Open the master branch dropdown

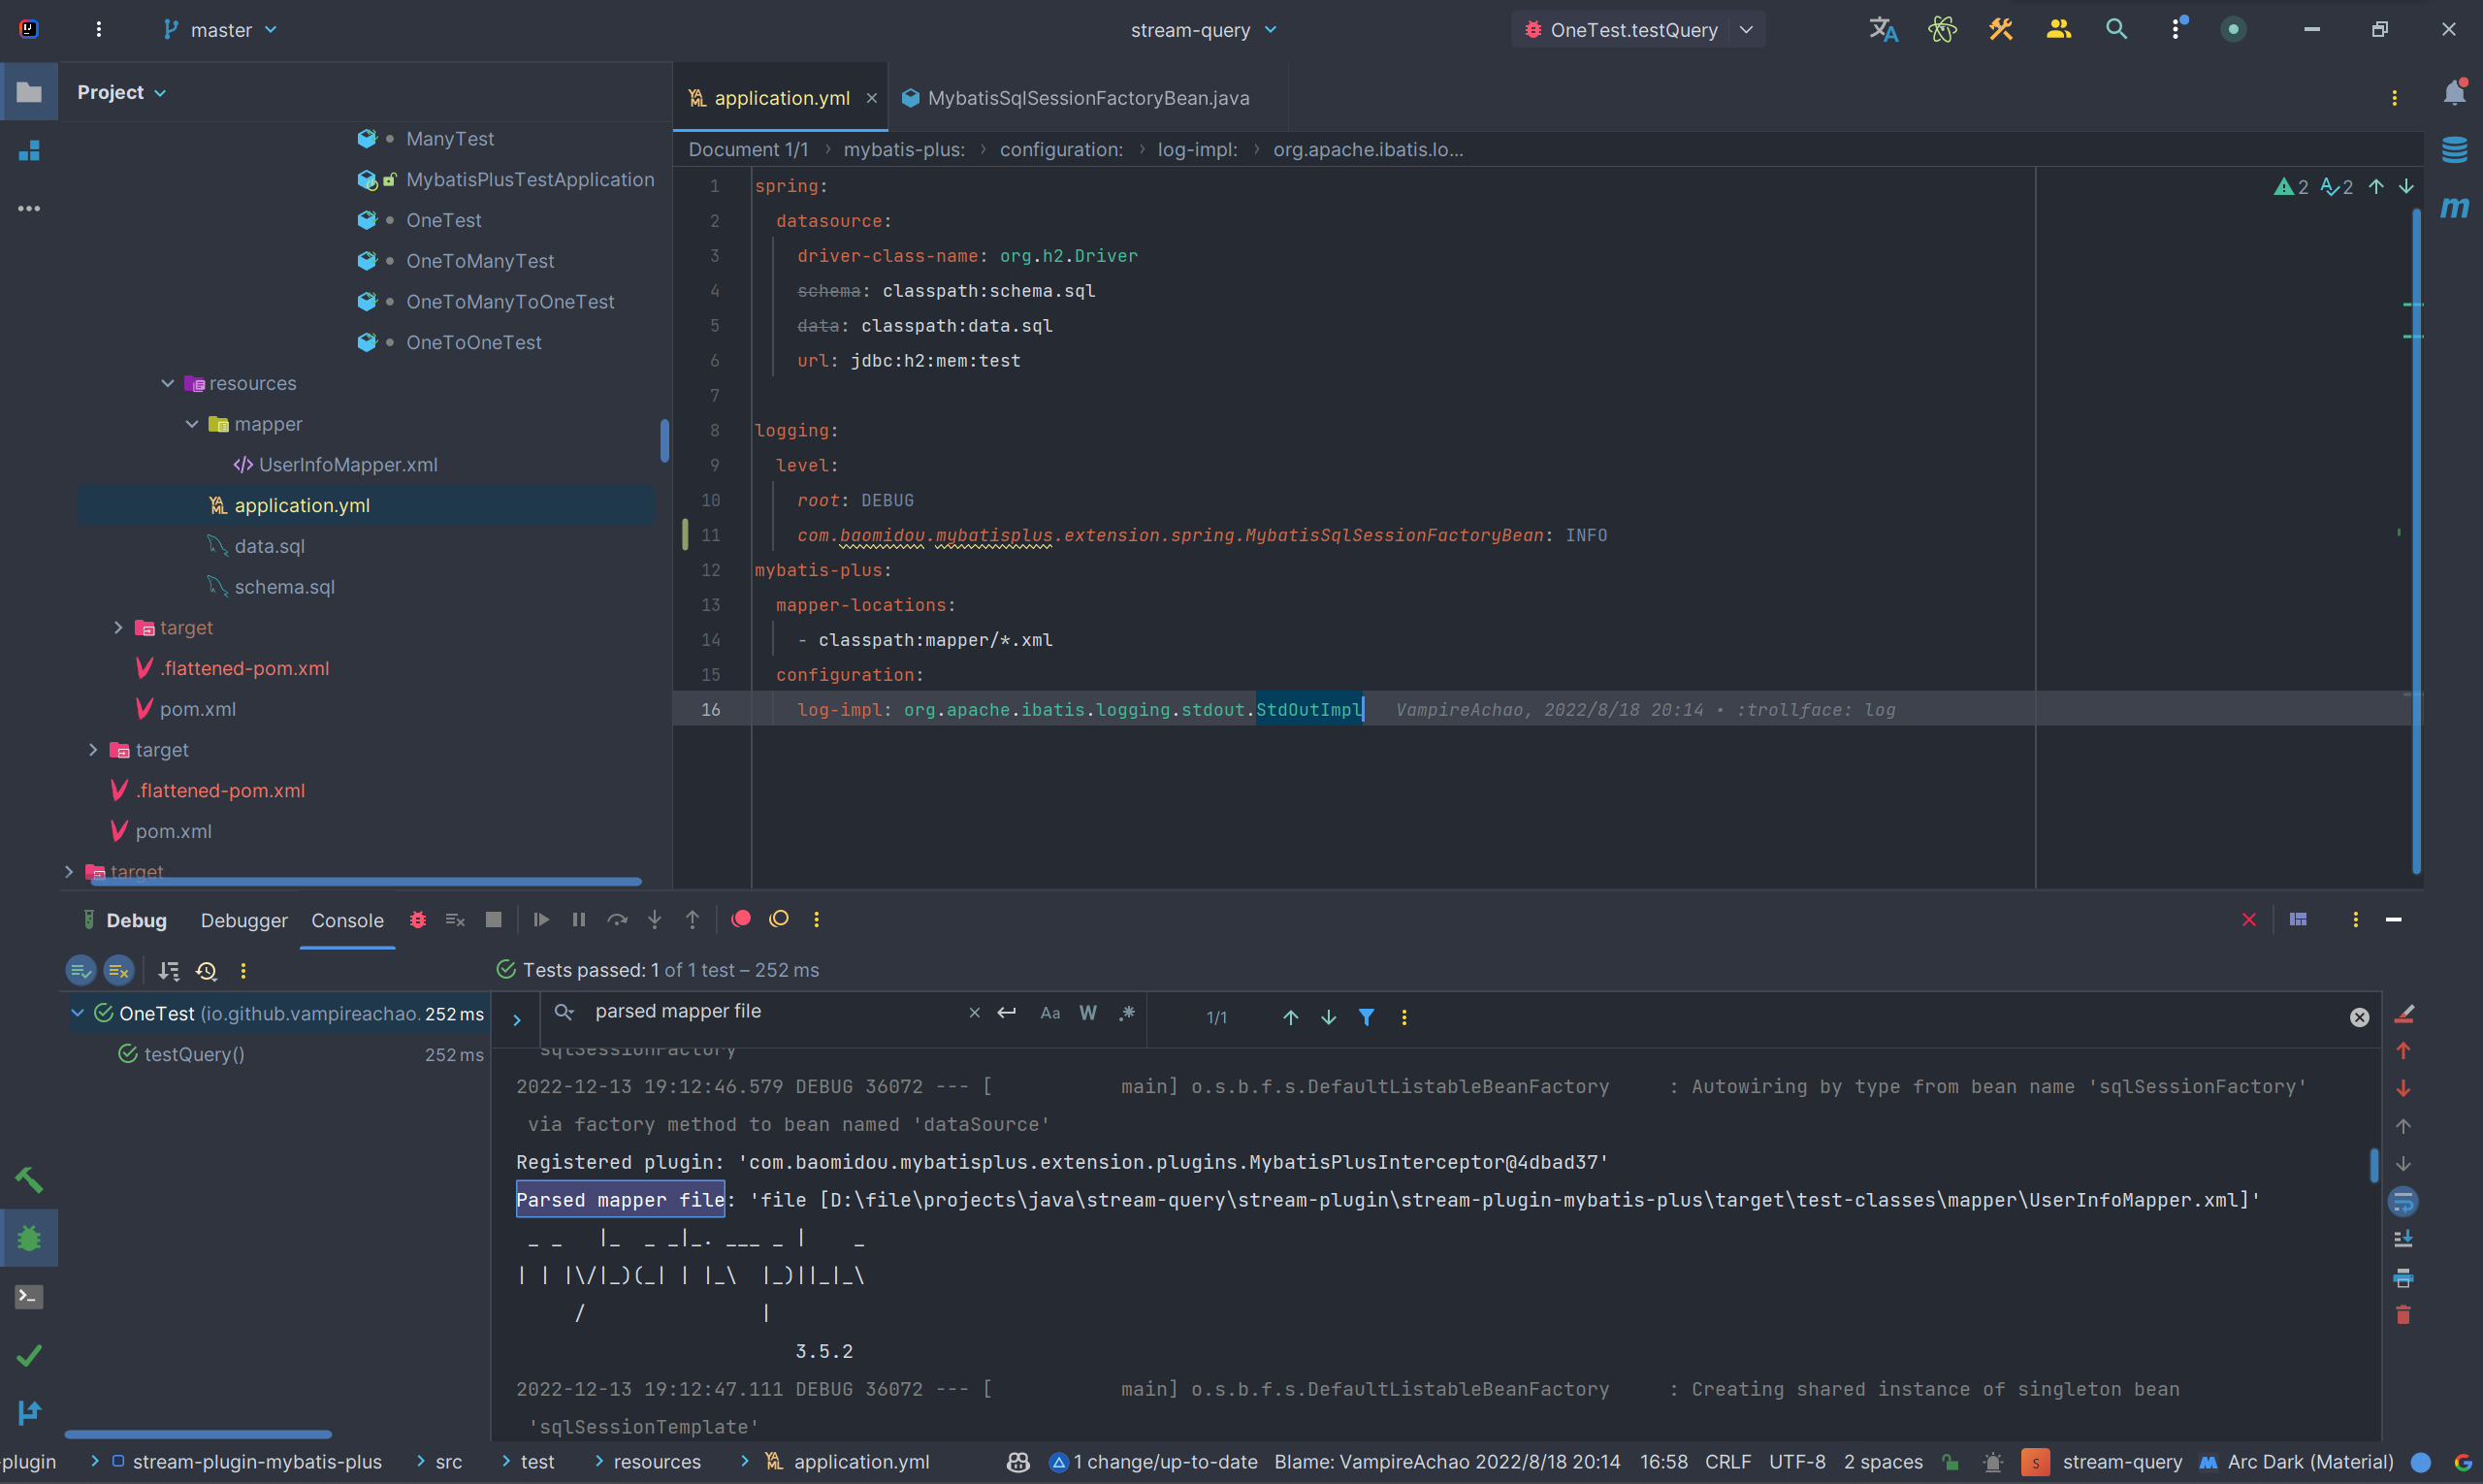click(x=221, y=30)
